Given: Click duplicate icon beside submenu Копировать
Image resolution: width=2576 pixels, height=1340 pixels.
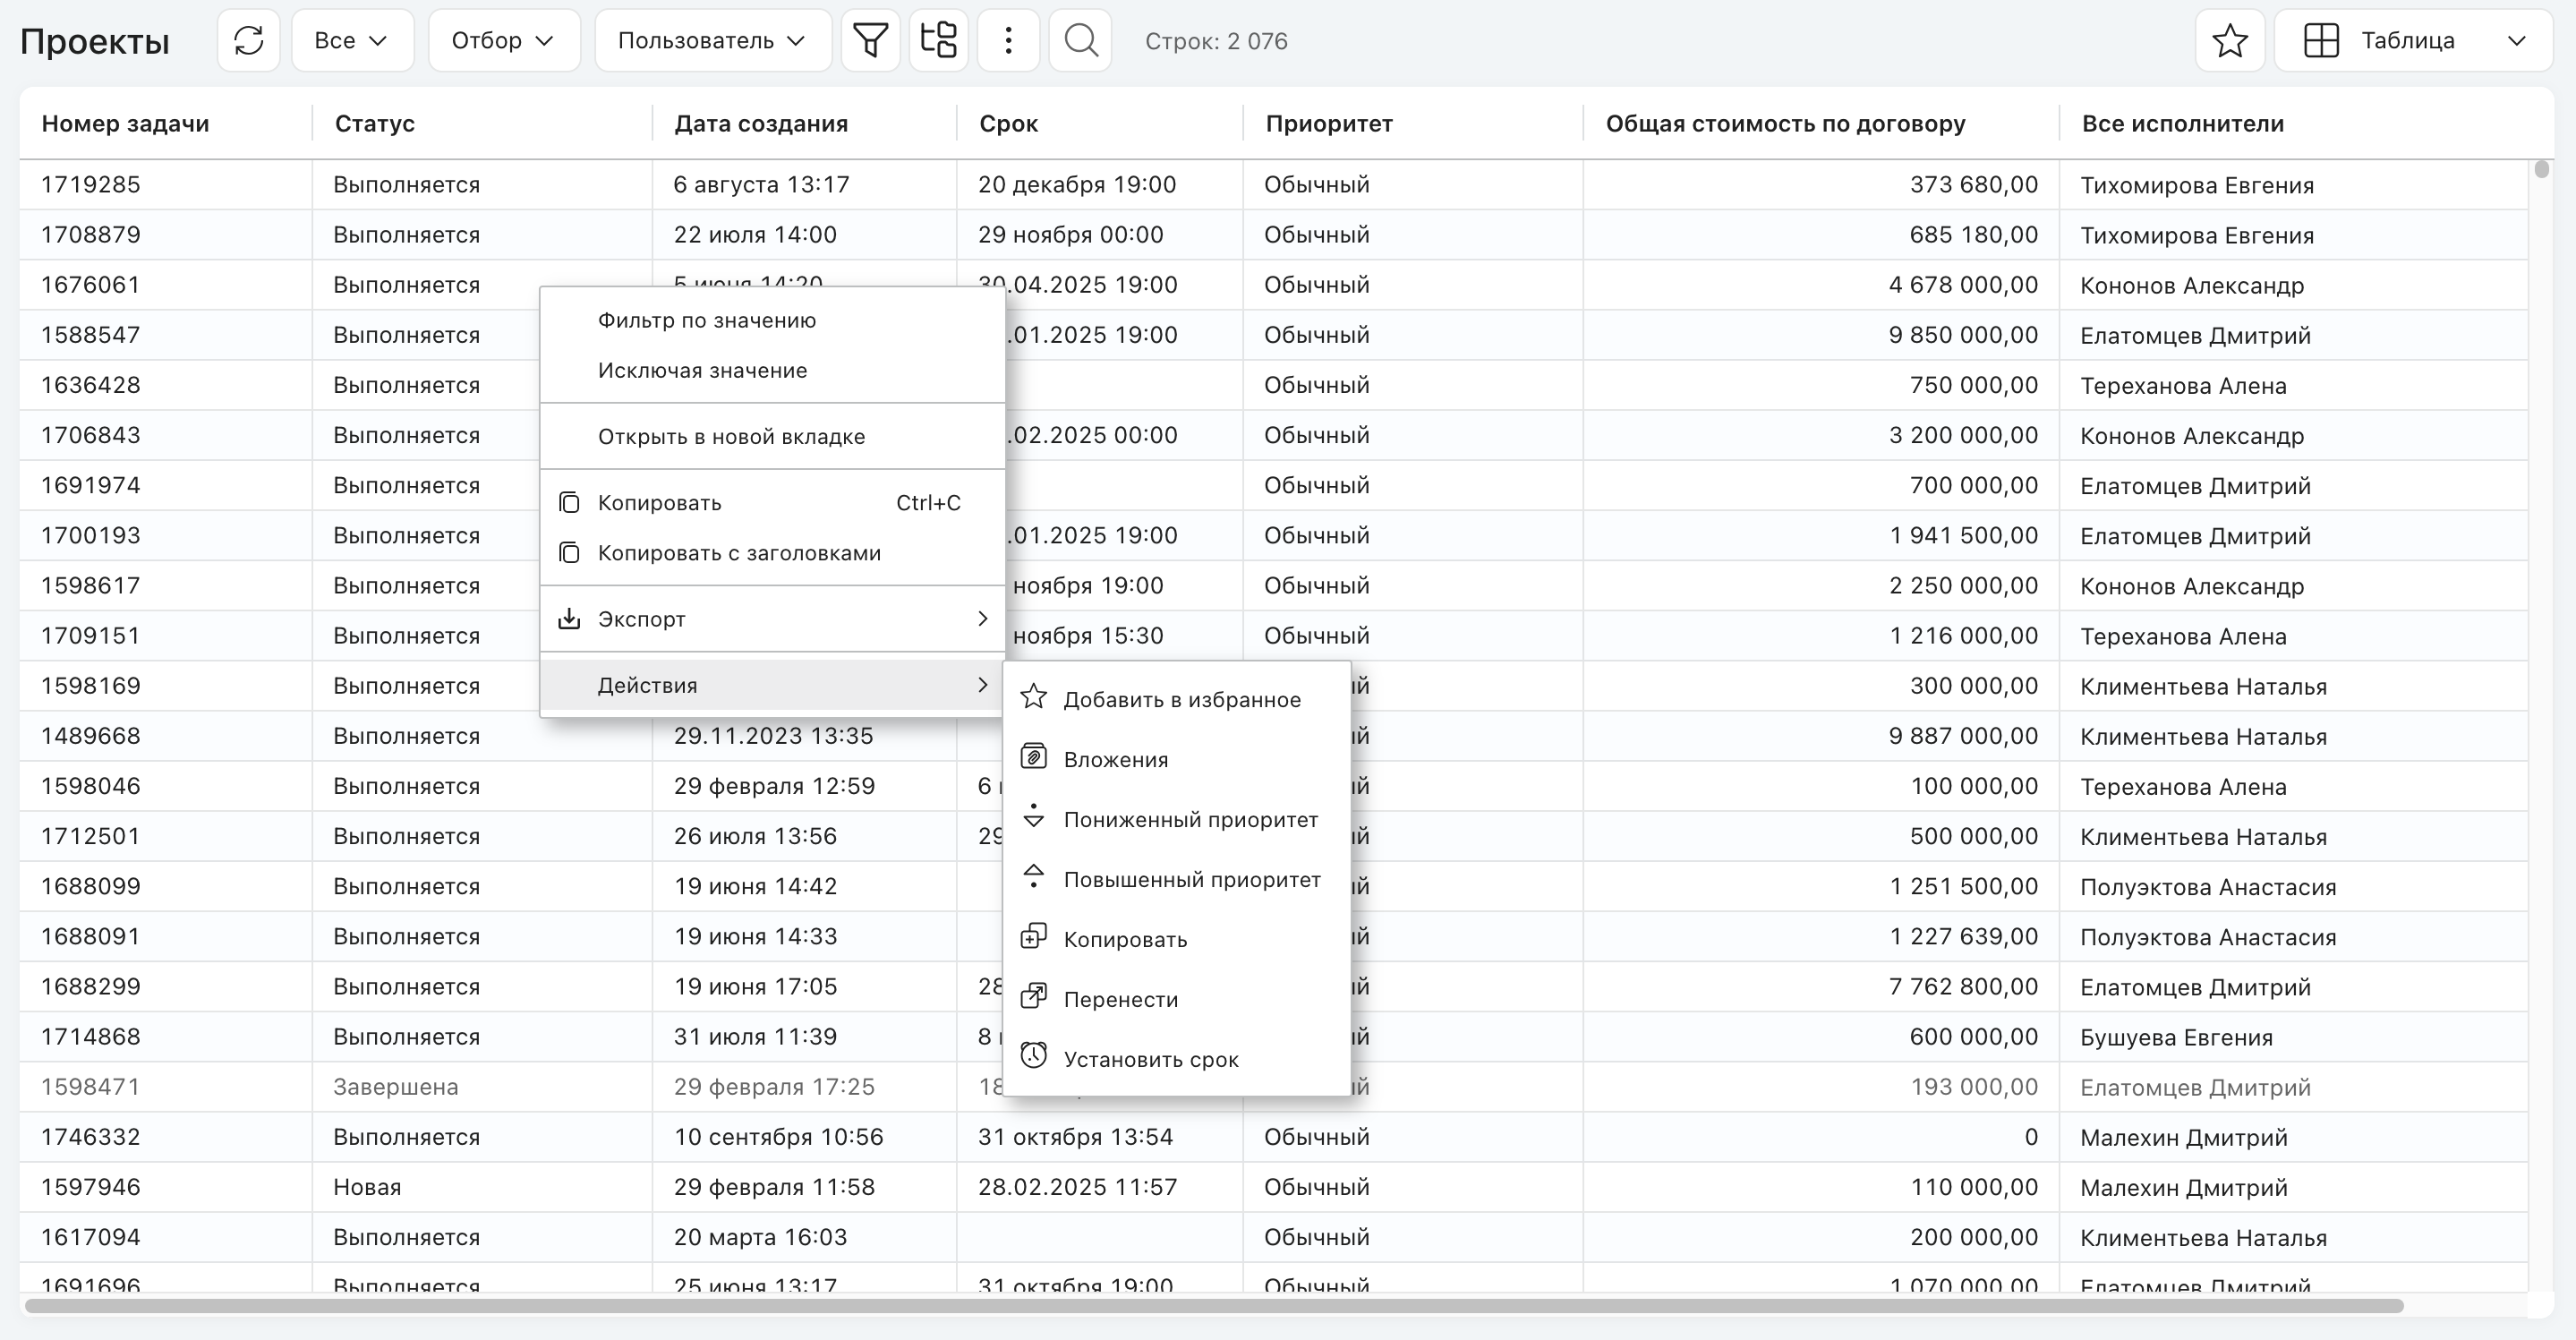Looking at the screenshot, I should 1034,937.
